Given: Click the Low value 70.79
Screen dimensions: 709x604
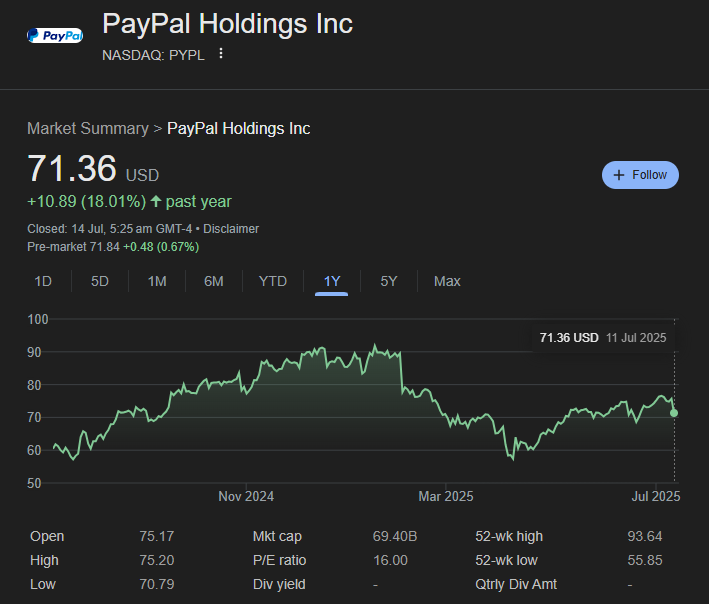Looking at the screenshot, I should point(156,584).
